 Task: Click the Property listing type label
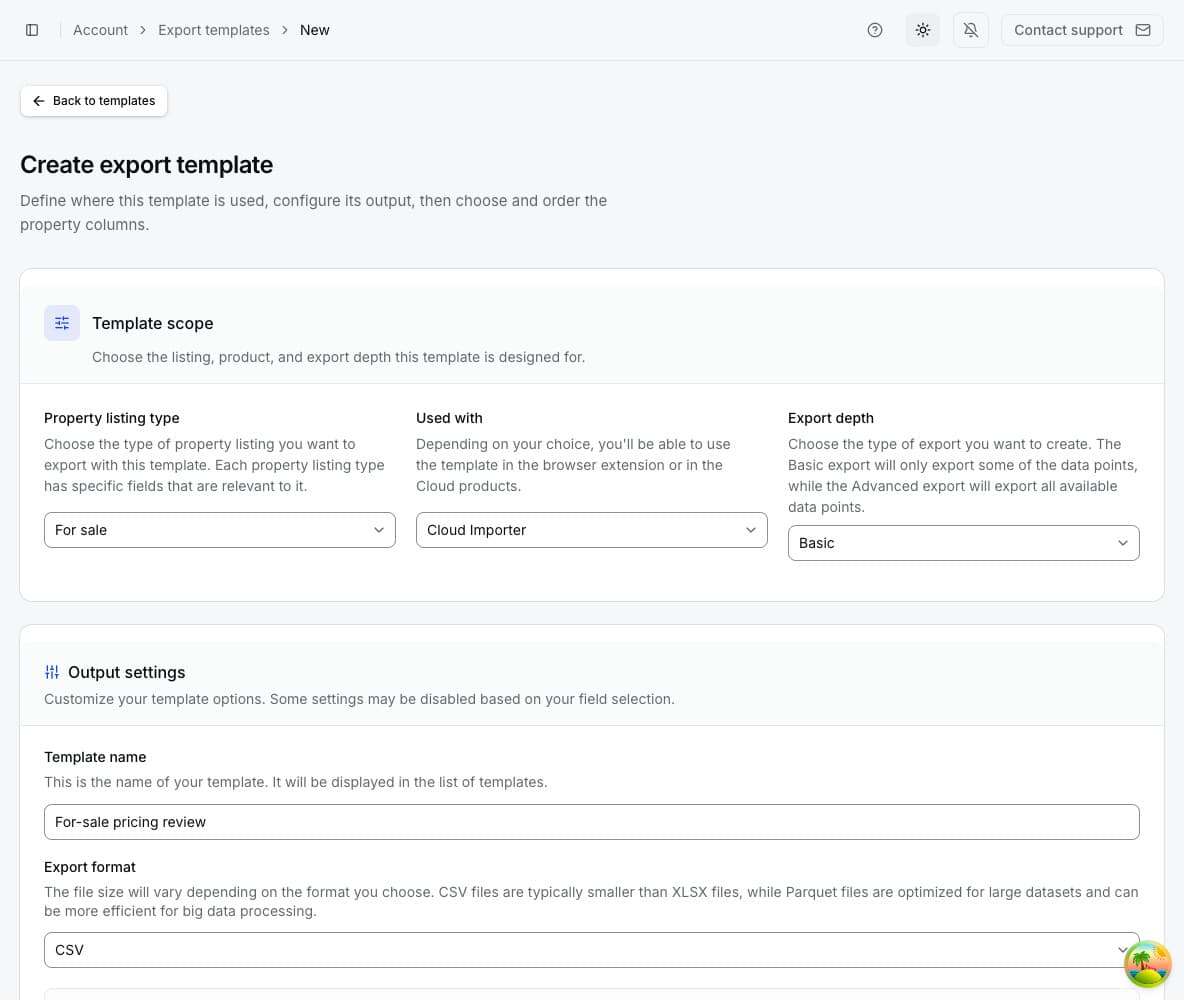click(x=112, y=418)
